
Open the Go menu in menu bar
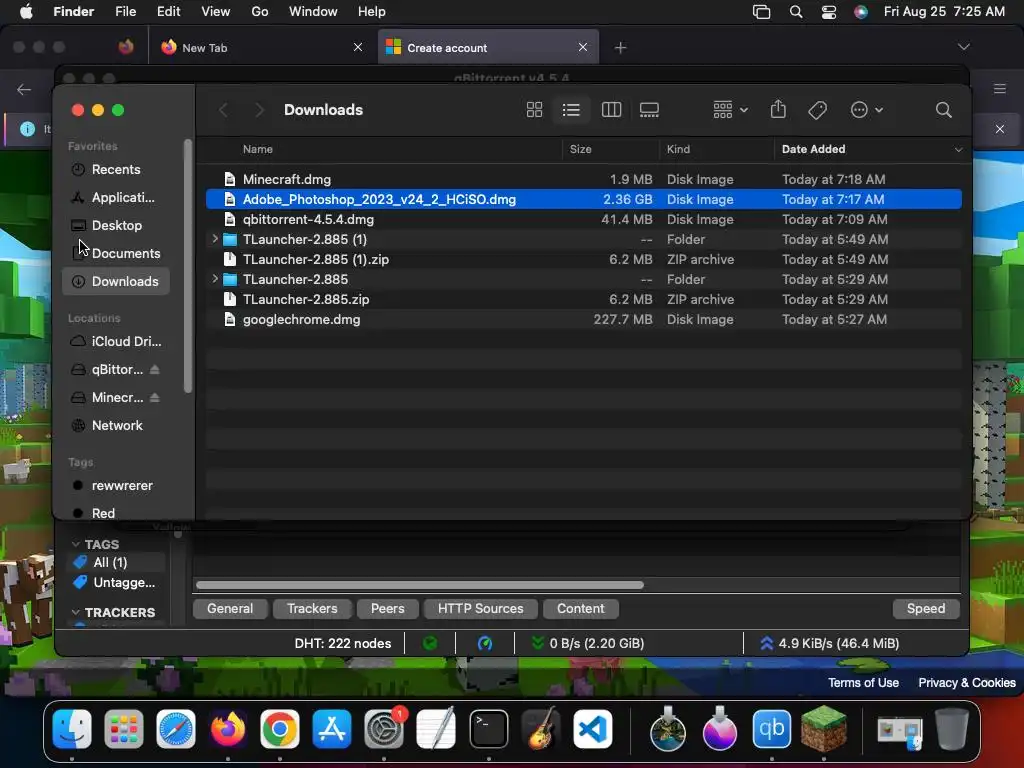point(260,12)
